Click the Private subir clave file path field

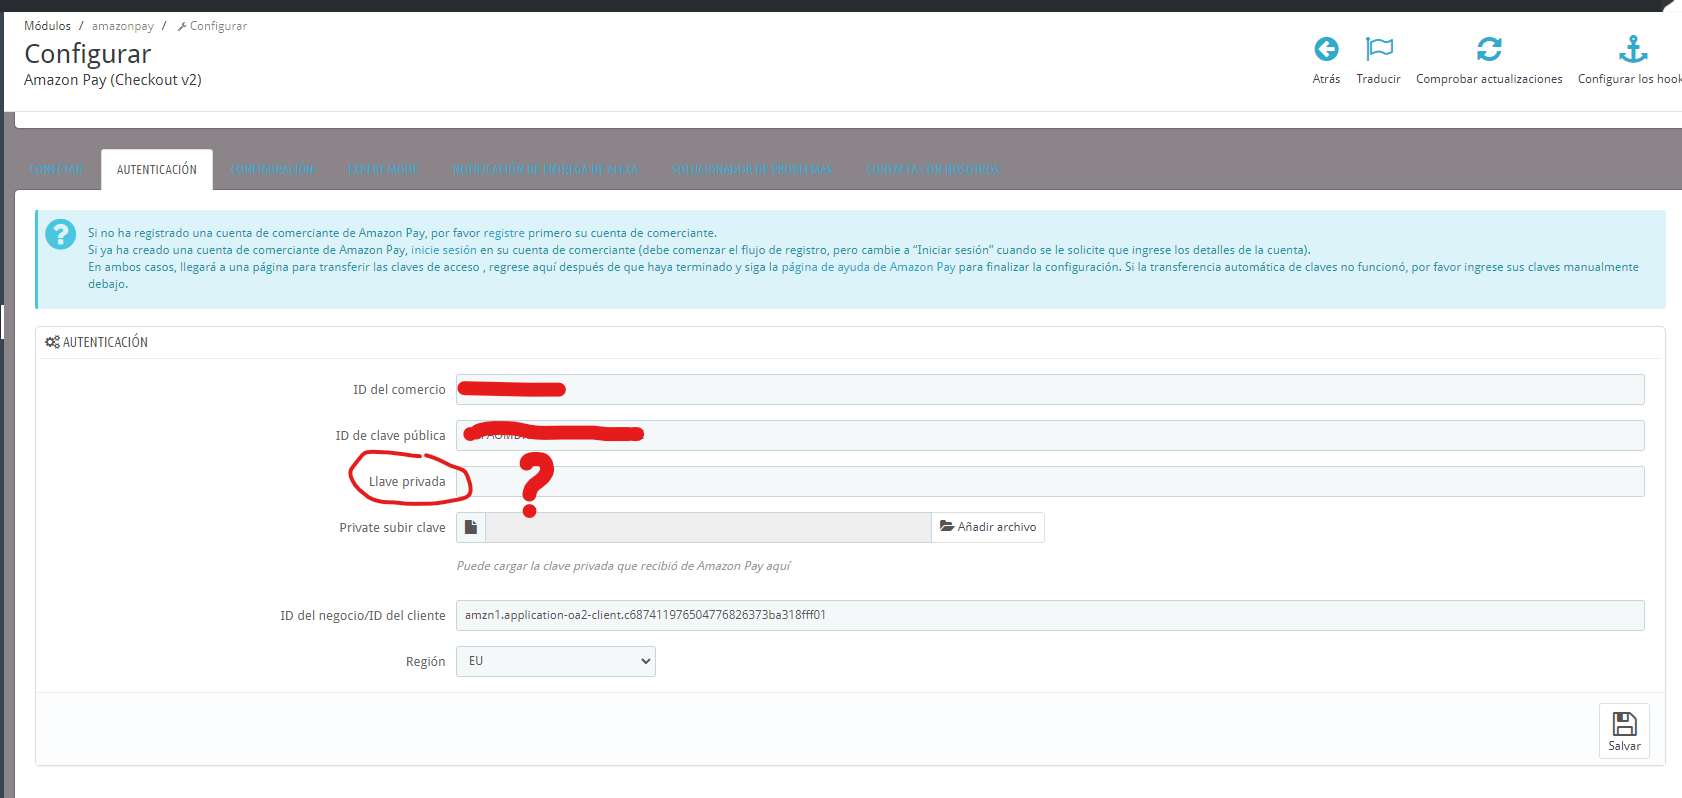click(x=708, y=527)
